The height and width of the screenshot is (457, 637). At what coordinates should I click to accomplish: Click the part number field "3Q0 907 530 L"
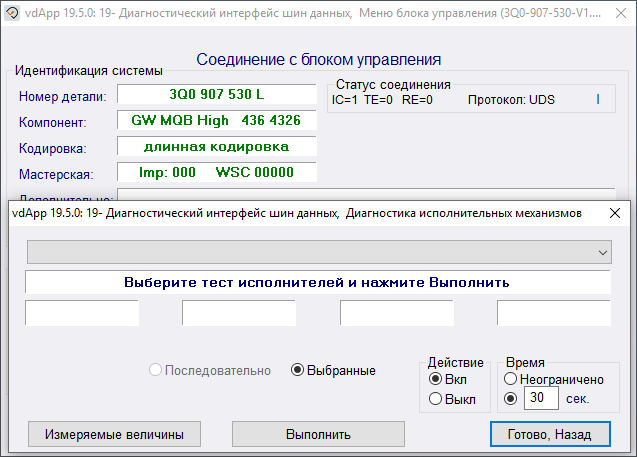click(x=217, y=94)
